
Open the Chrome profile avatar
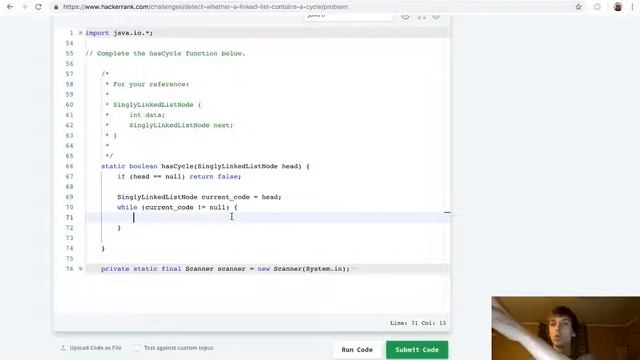click(x=618, y=7)
